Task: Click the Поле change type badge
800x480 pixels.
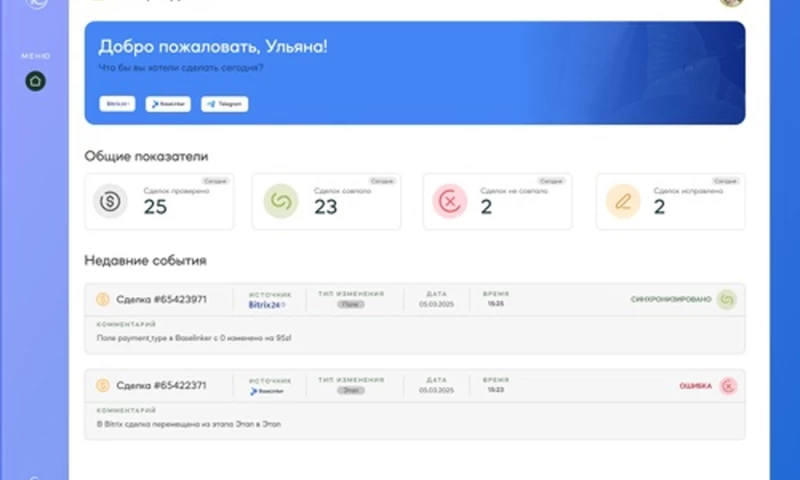Action: [x=351, y=304]
